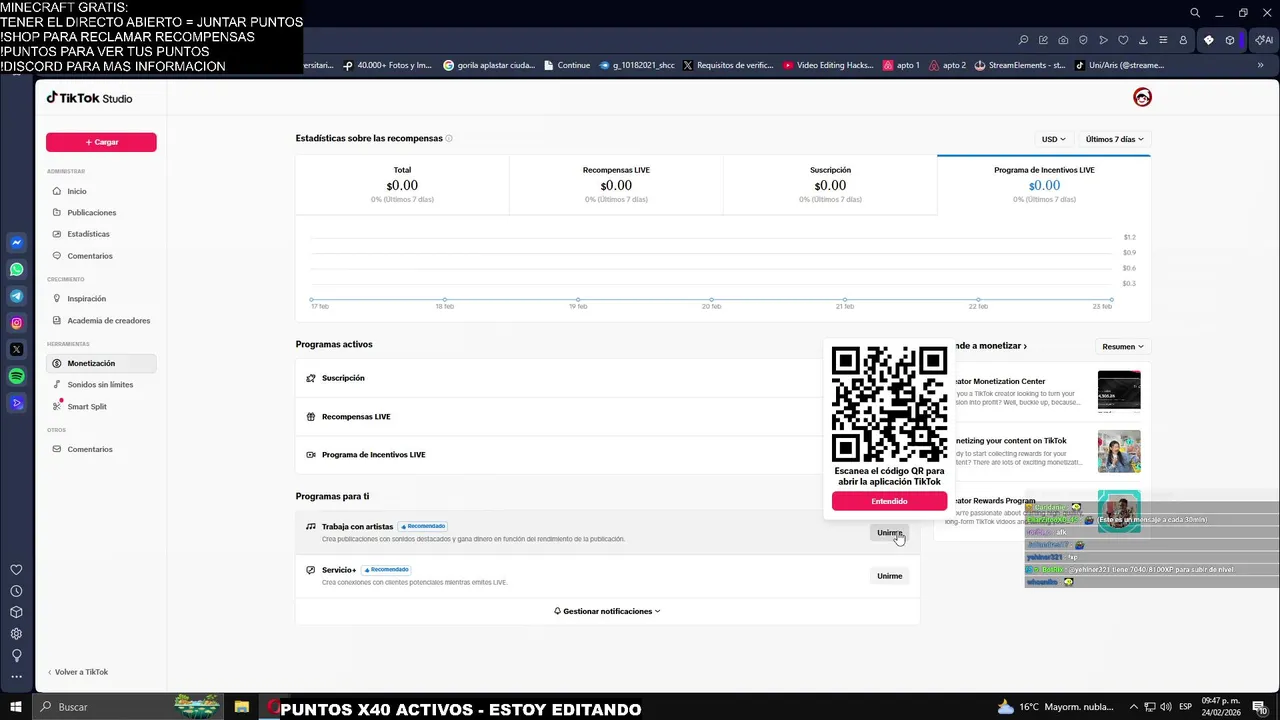Click the Windows Start button
Viewport: 1280px width, 720px height.
[x=16, y=707]
